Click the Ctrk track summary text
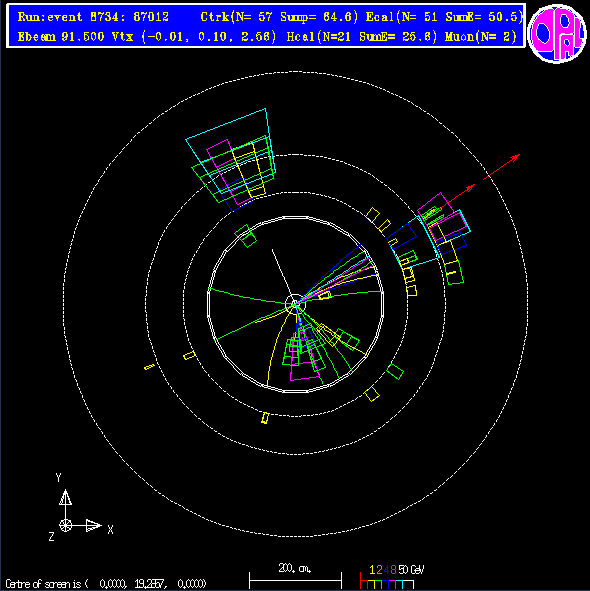Screen dimensions: 590x591 pos(279,17)
